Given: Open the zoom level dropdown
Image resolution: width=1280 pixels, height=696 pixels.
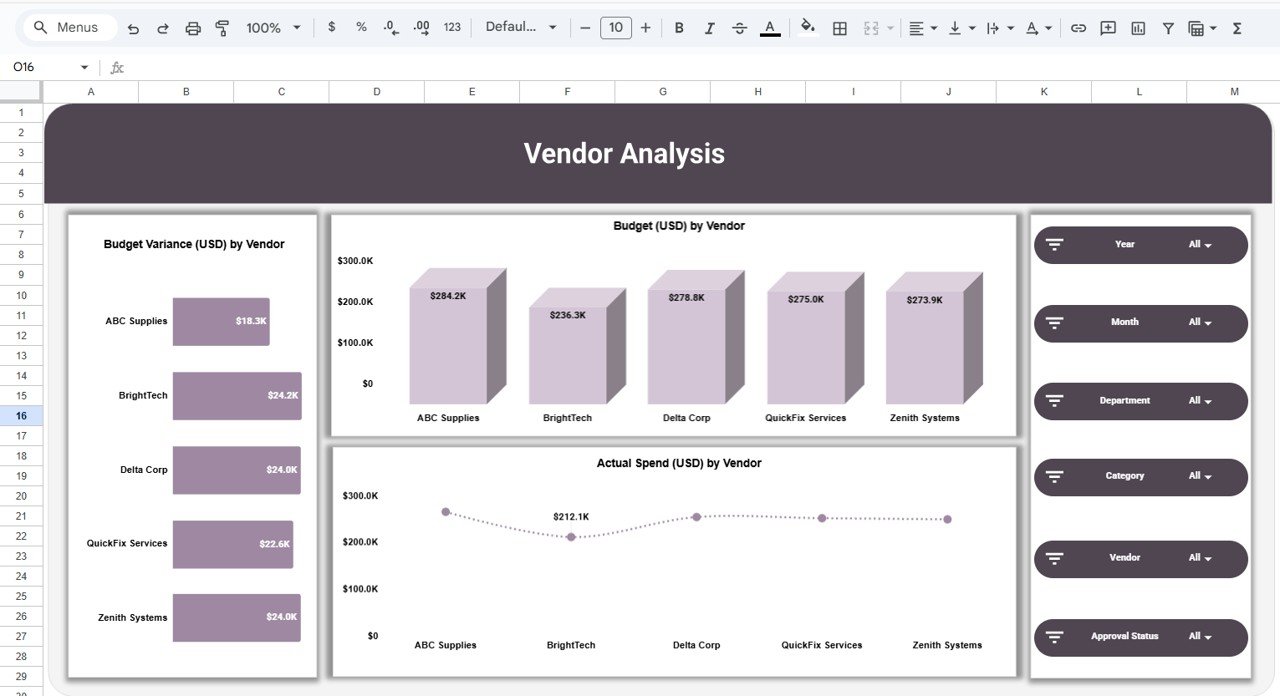Looking at the screenshot, I should tap(271, 27).
